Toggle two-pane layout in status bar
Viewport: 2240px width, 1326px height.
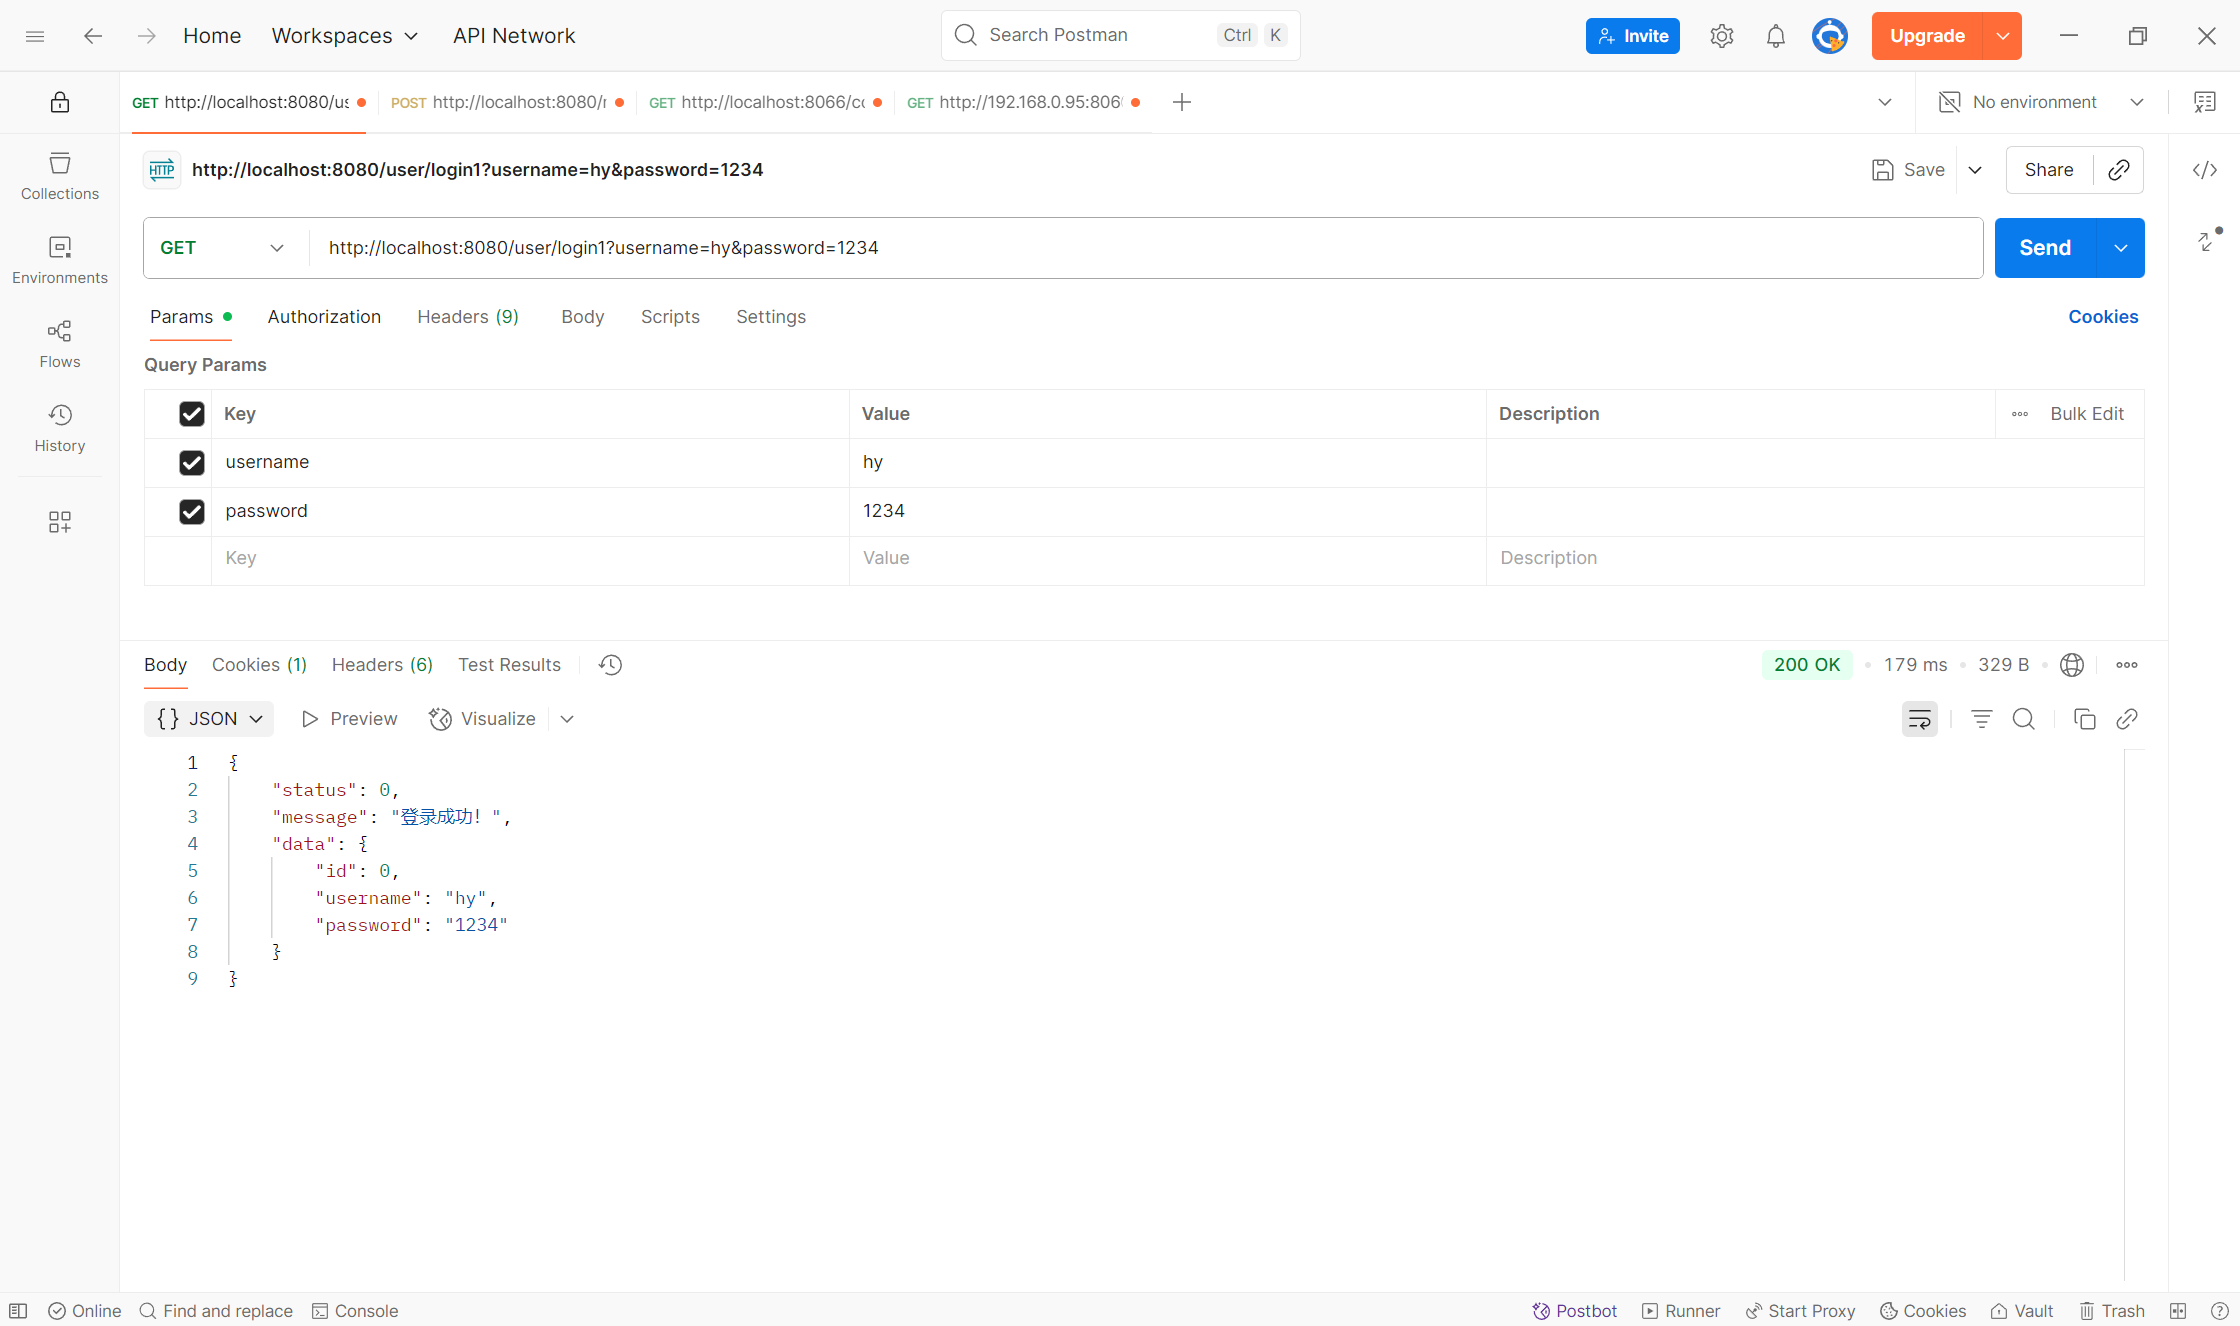pos(2178,1311)
